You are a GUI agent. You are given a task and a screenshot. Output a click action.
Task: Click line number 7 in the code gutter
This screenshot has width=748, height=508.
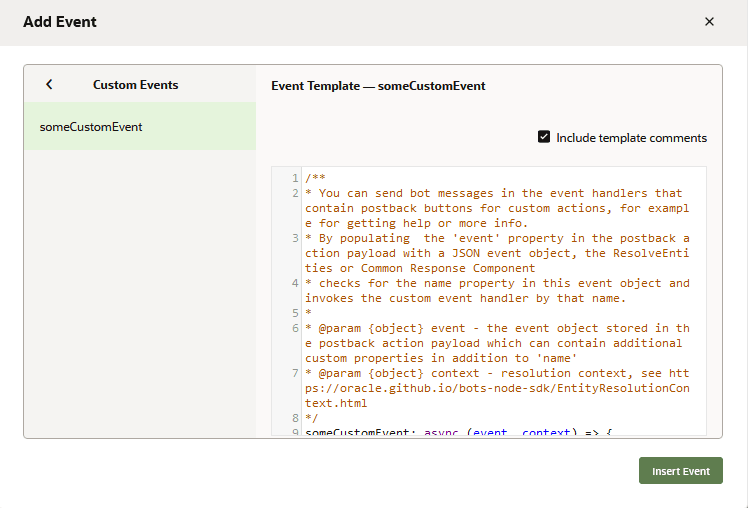[x=295, y=373]
